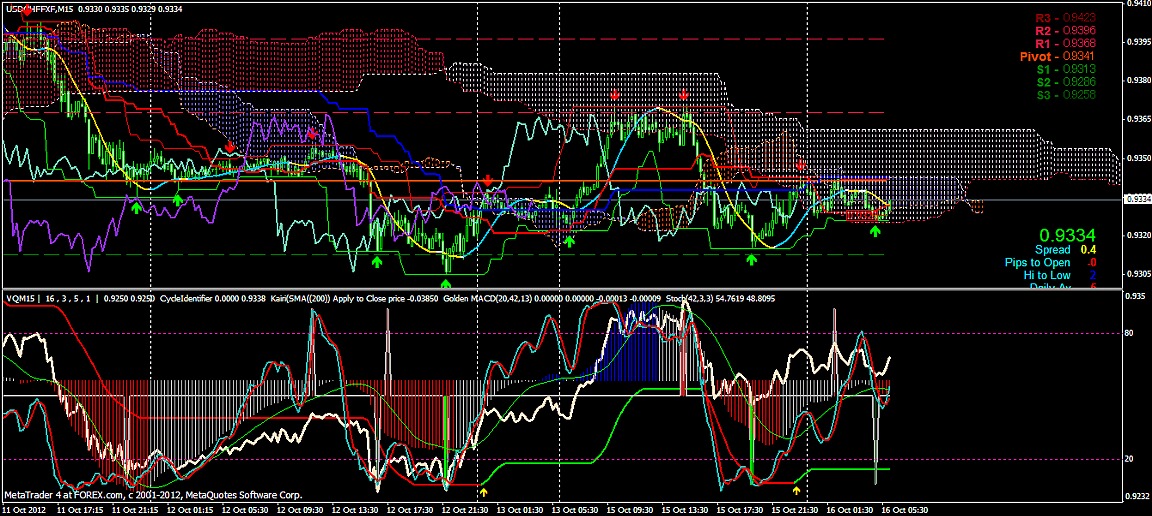The image size is (1152, 516).
Task: Click the green buy arrow below 12 Oct 21:30 price low
Action: pyautogui.click(x=446, y=284)
